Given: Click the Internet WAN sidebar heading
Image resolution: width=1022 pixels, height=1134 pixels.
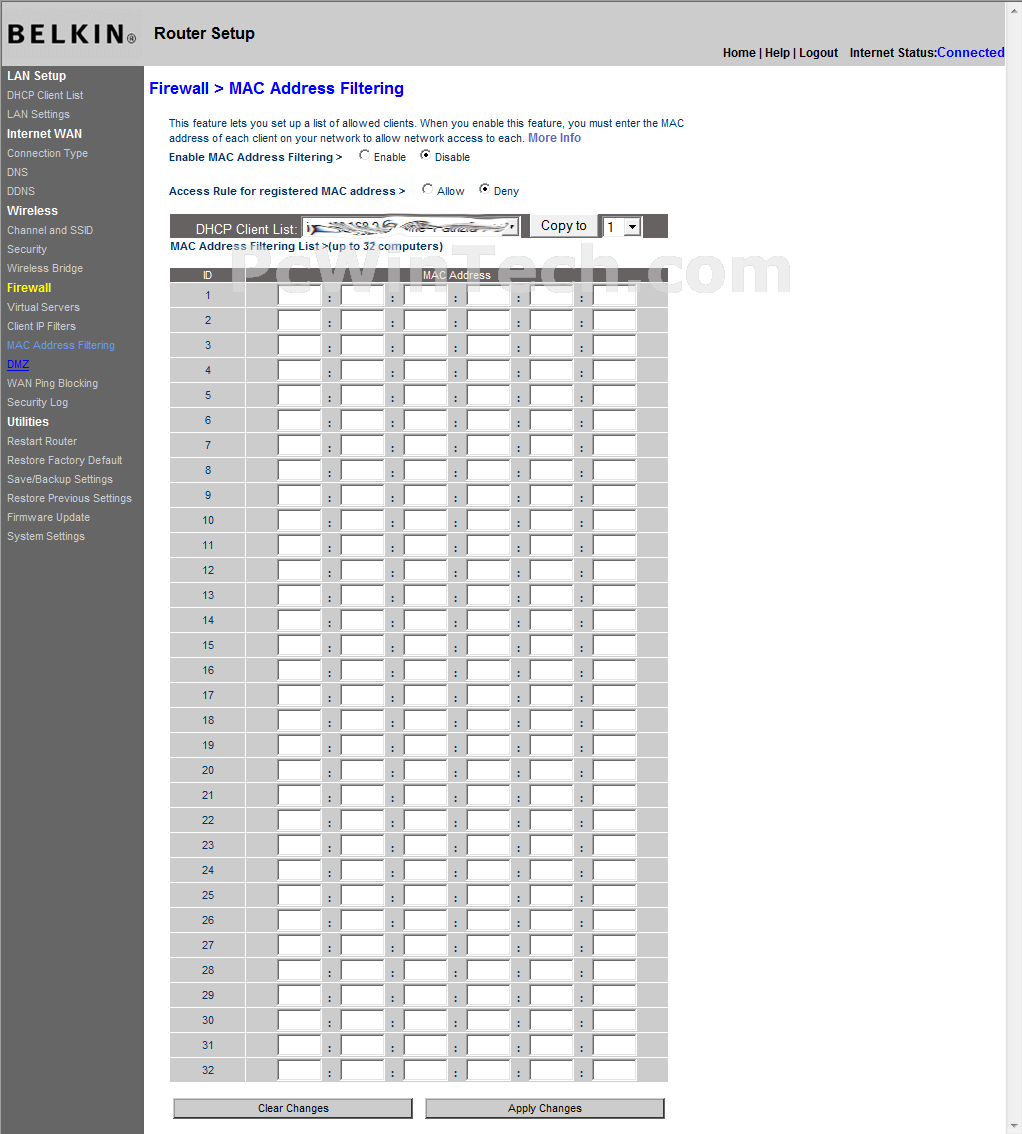Looking at the screenshot, I should pyautogui.click(x=44, y=134).
